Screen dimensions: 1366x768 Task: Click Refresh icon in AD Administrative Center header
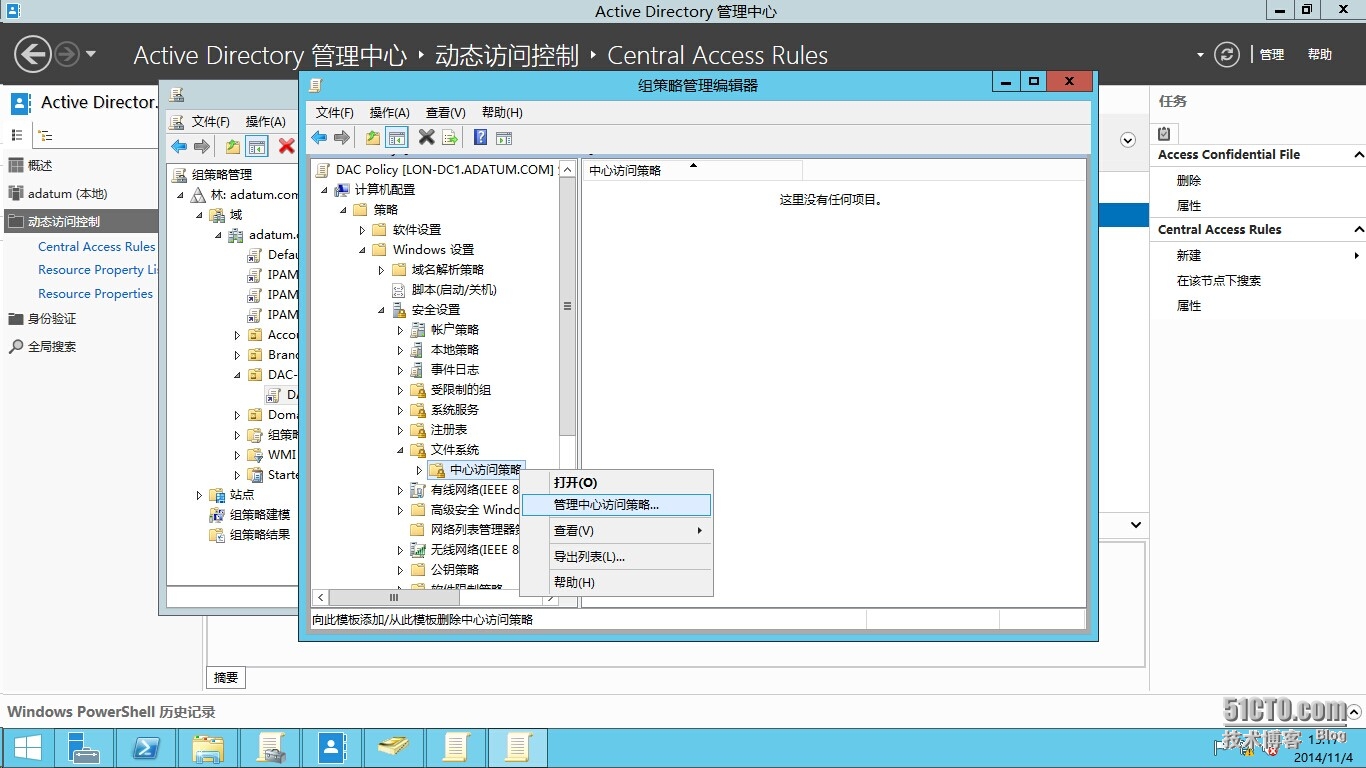[1227, 55]
